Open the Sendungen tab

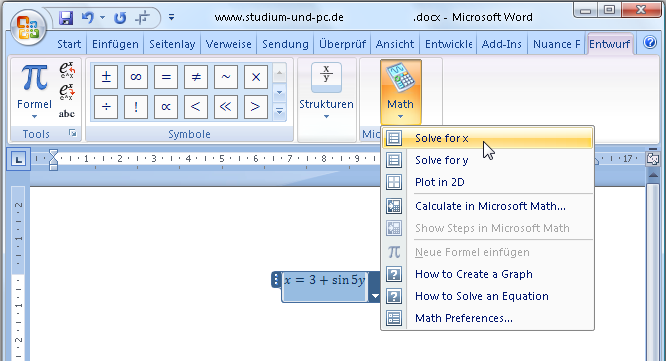pos(285,44)
